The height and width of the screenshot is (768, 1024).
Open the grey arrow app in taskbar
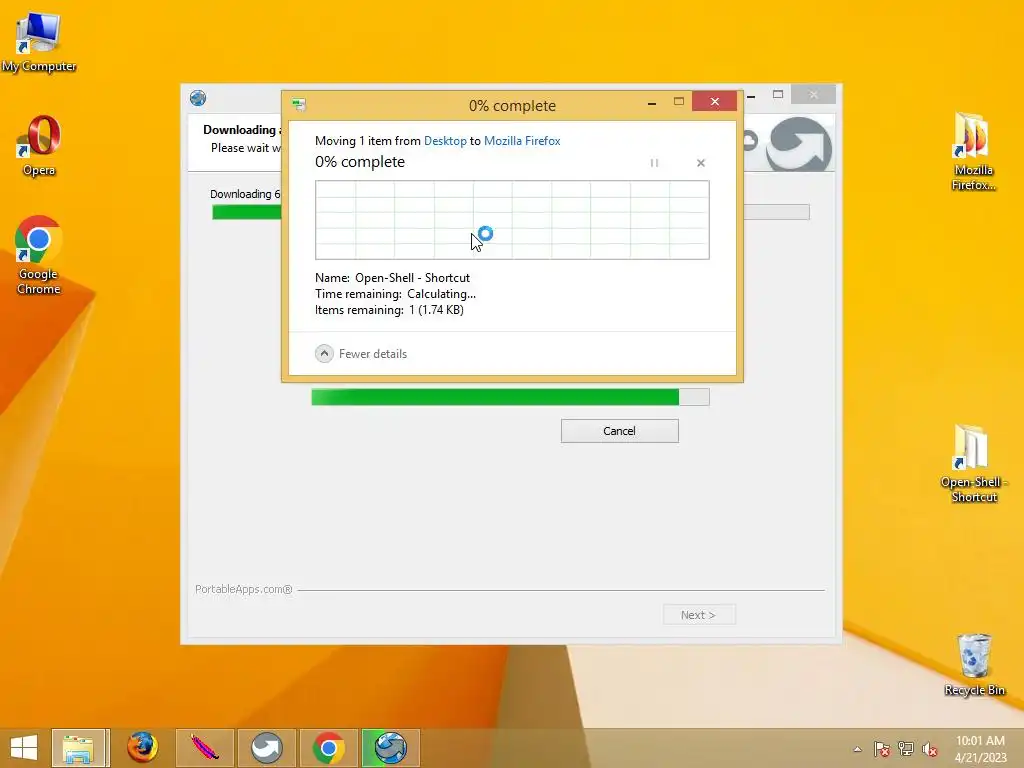click(x=266, y=748)
